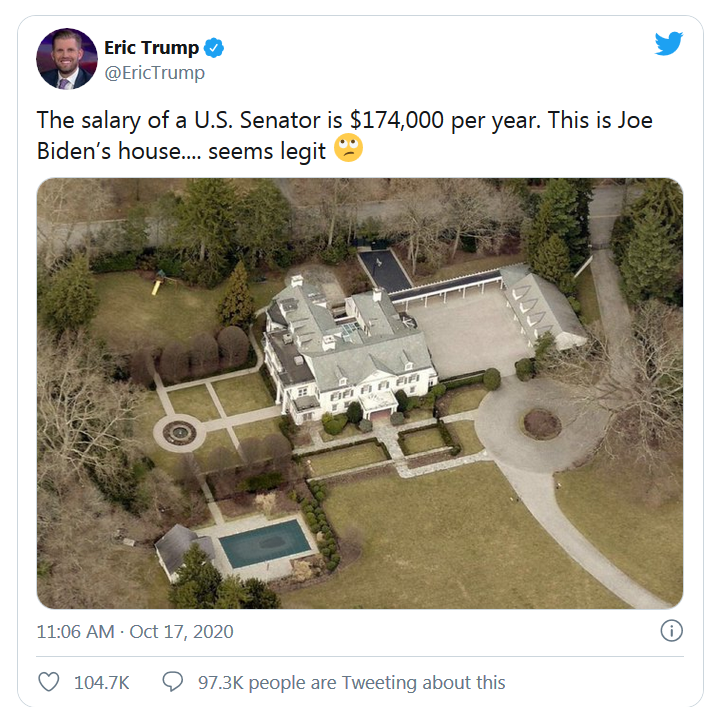Open the @EricTrump handle link
Viewport: 704px width, 713px height.
[x=154, y=73]
